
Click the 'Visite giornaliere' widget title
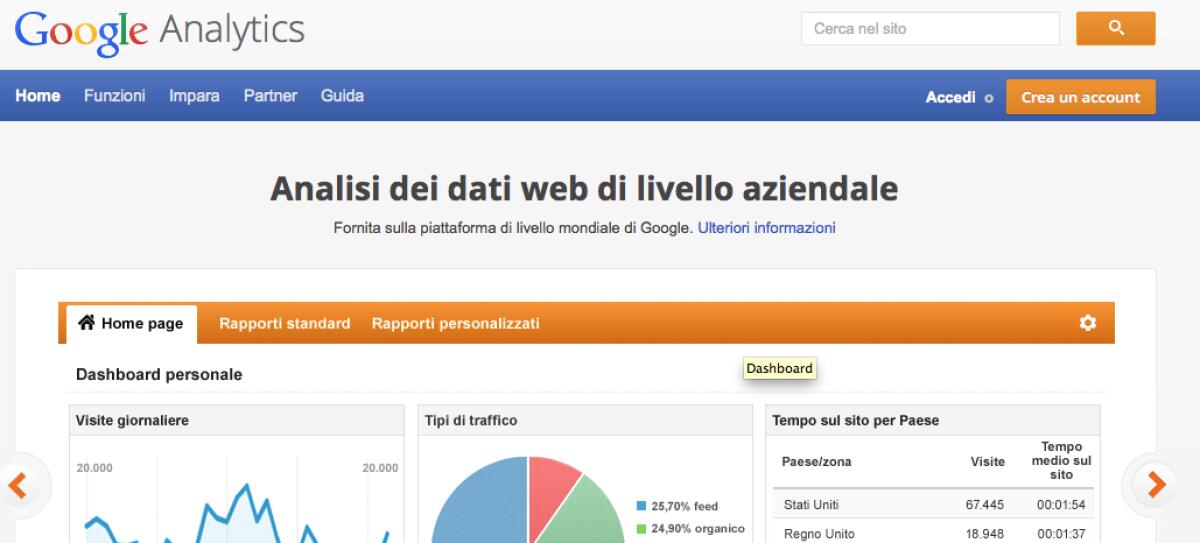tap(132, 421)
